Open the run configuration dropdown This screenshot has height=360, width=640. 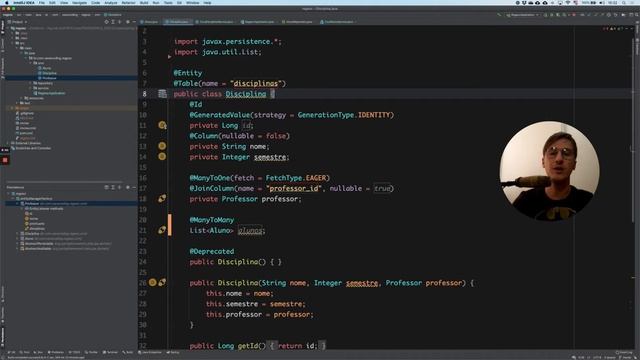click(522, 15)
